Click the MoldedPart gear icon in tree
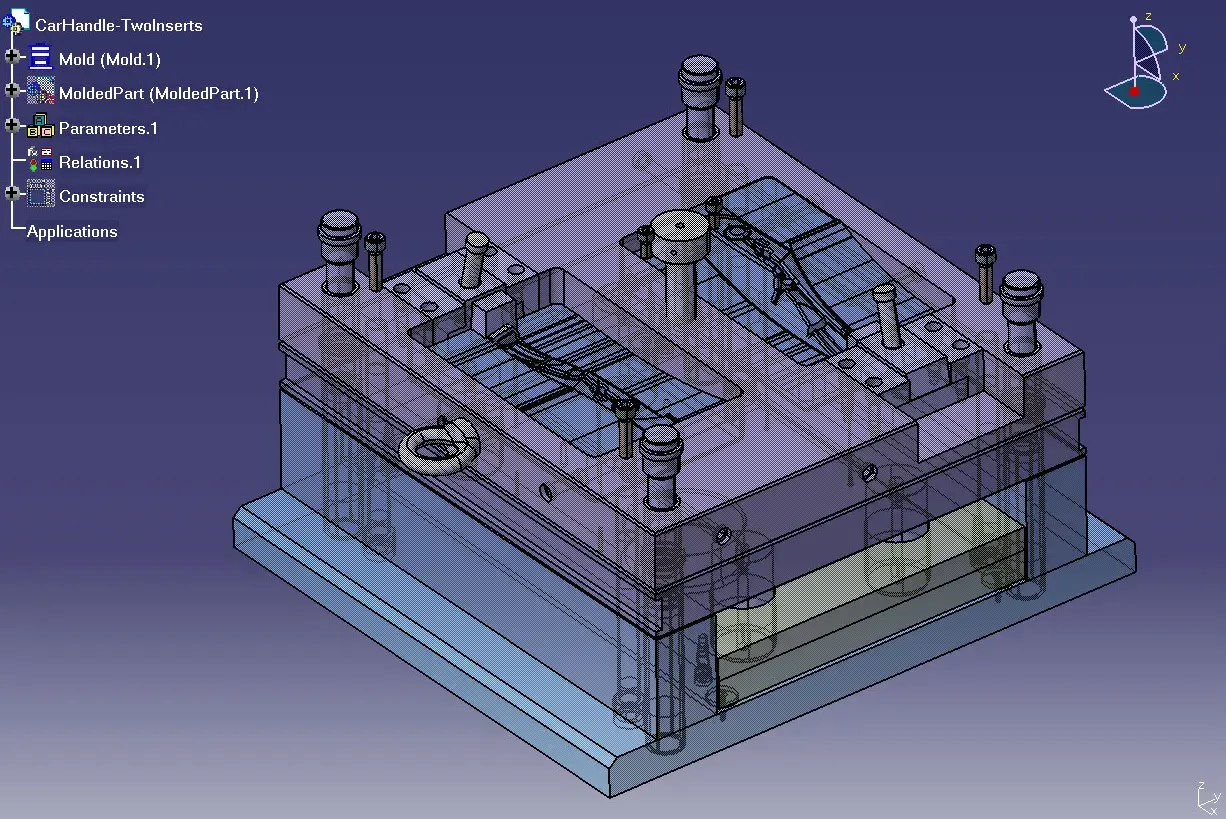 tap(41, 92)
